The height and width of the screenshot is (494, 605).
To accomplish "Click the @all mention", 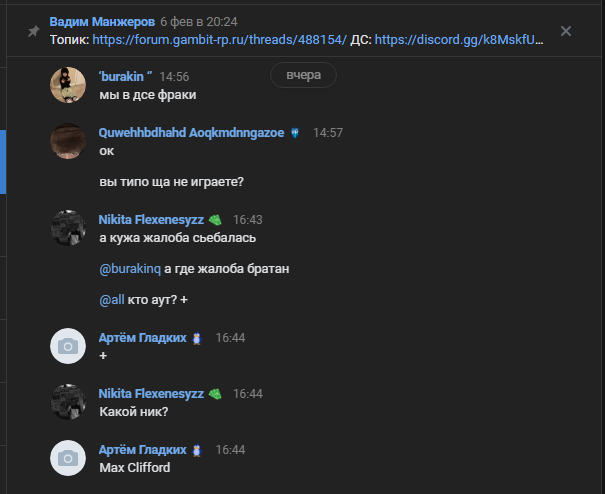I will tap(112, 299).
